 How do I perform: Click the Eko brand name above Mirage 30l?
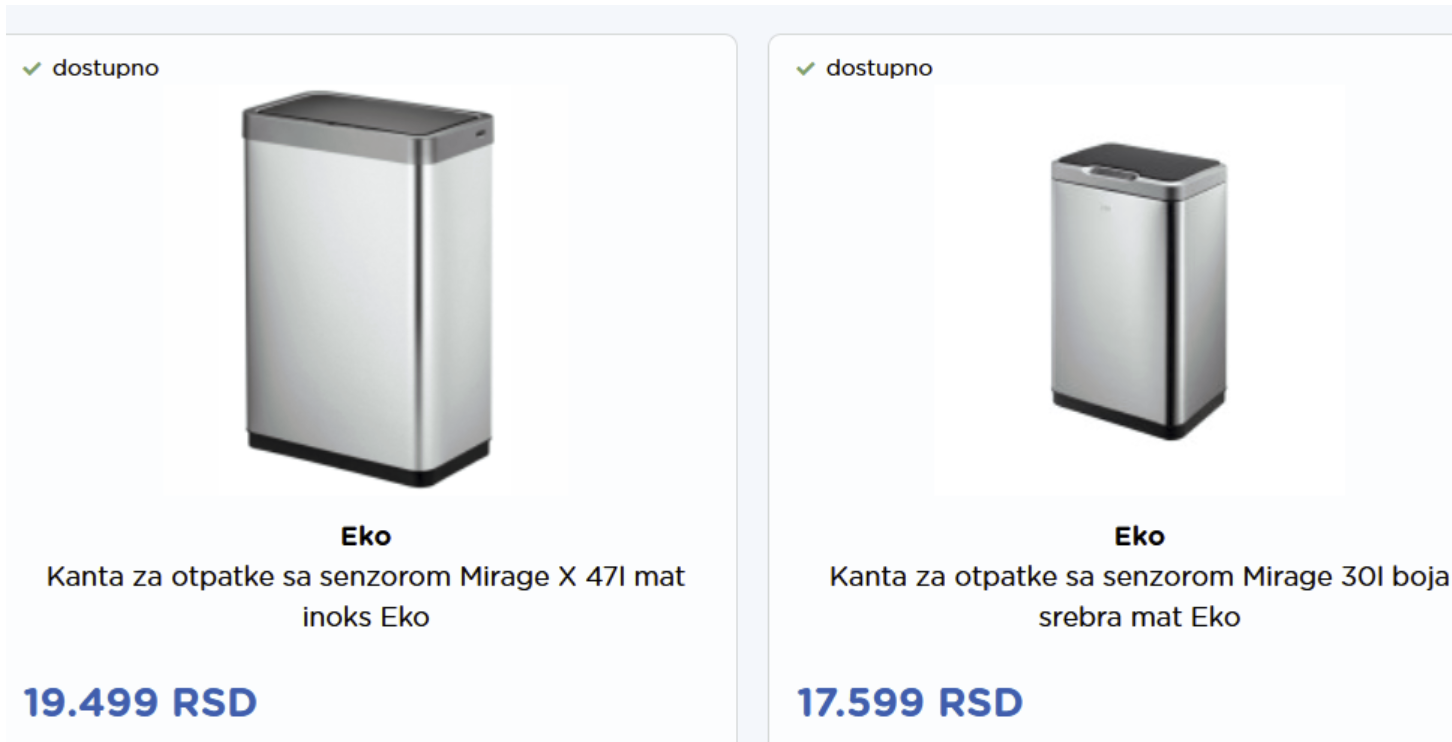coord(1139,536)
